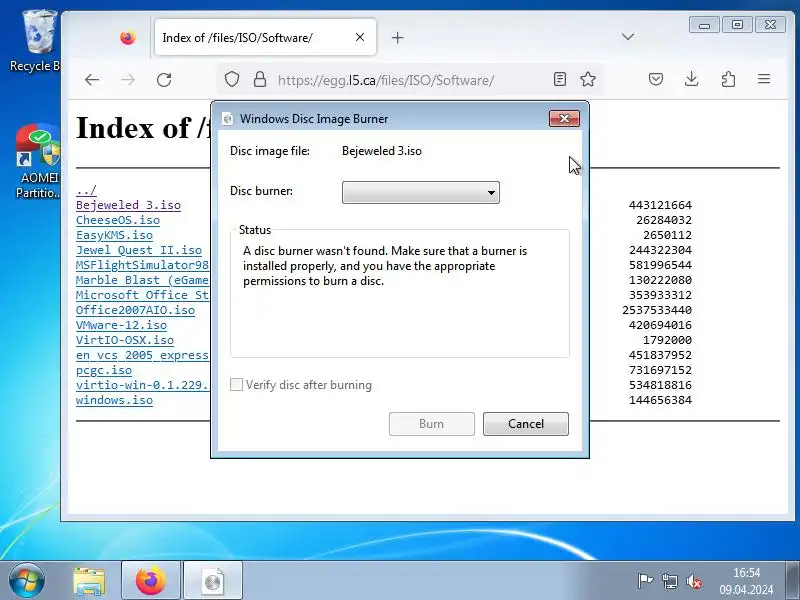Toggle Reader View icon in address bar
The image size is (800, 600).
tap(560, 79)
